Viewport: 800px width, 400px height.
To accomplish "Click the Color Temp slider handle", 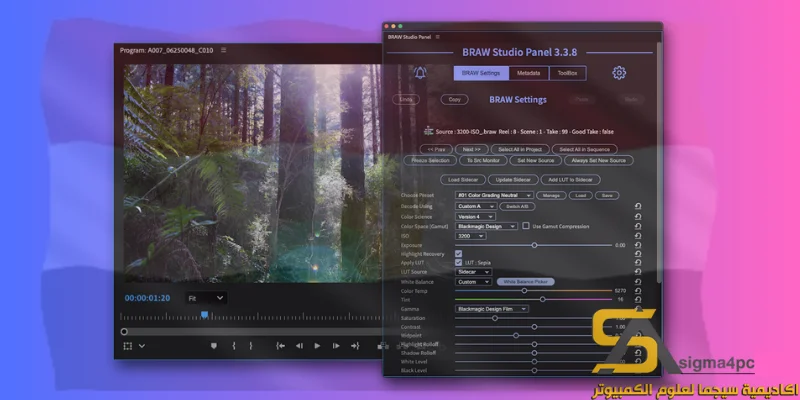I will (524, 291).
